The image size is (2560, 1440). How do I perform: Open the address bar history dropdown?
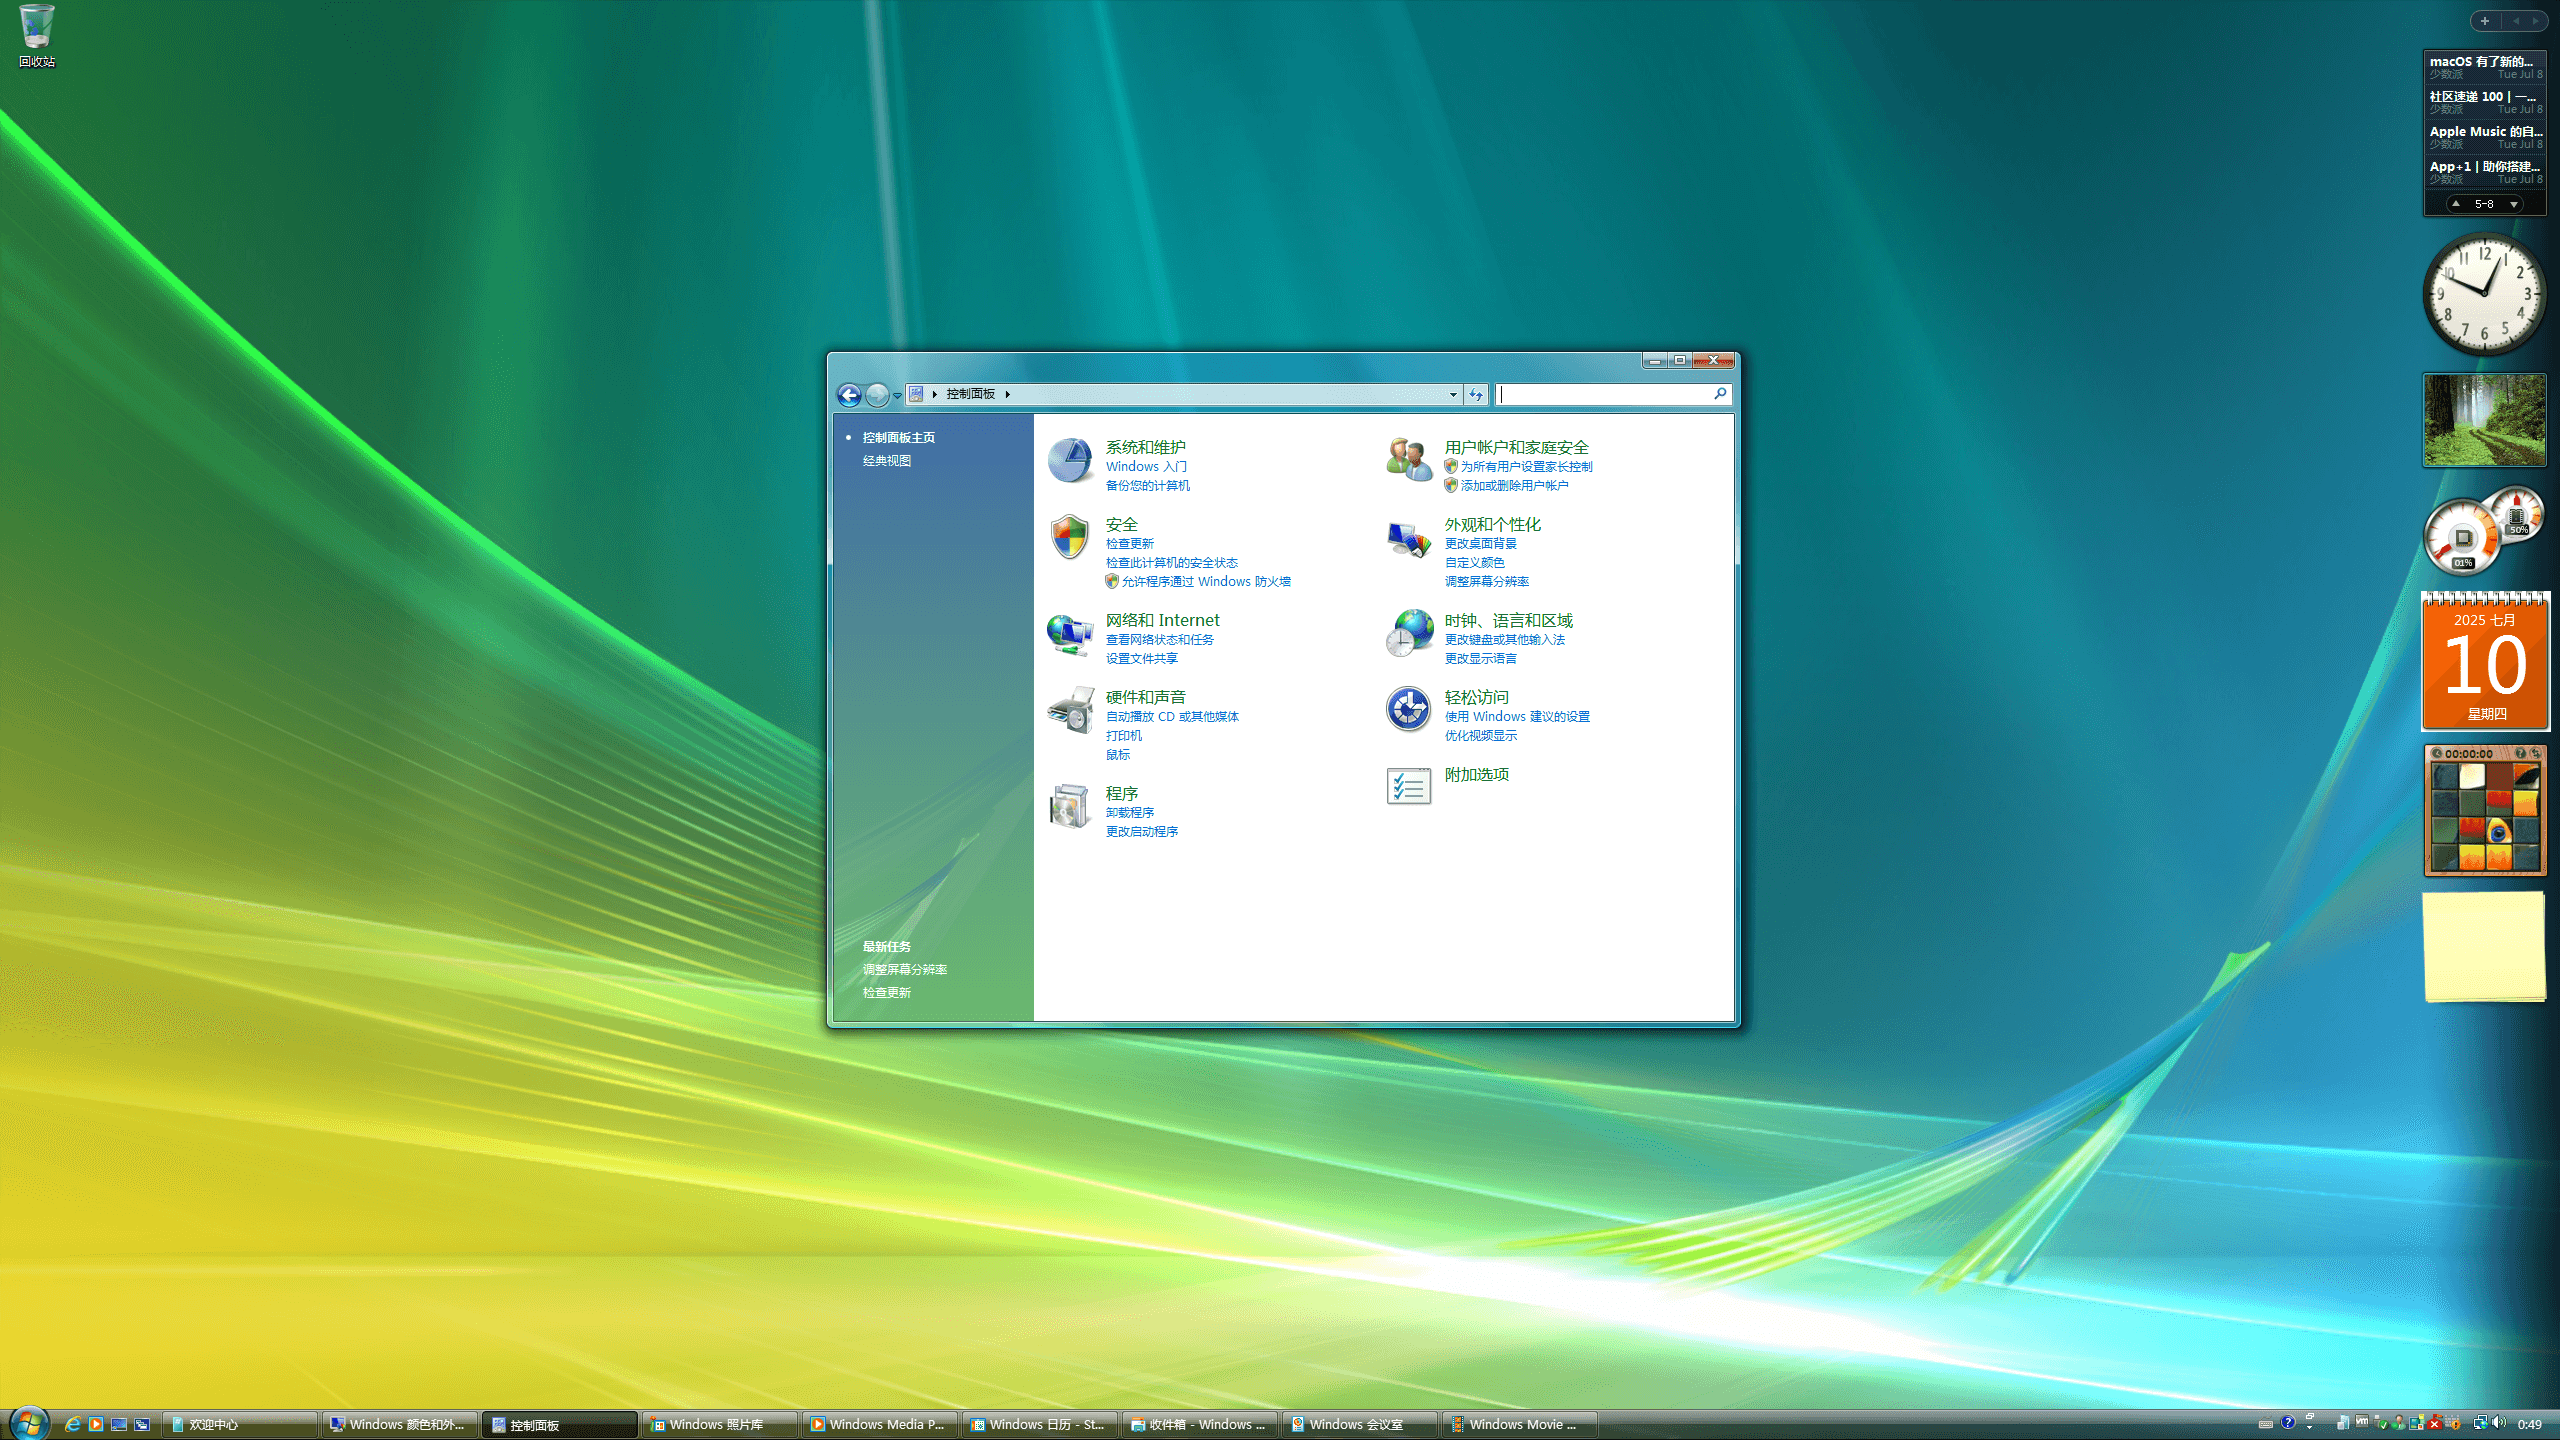click(x=1453, y=394)
